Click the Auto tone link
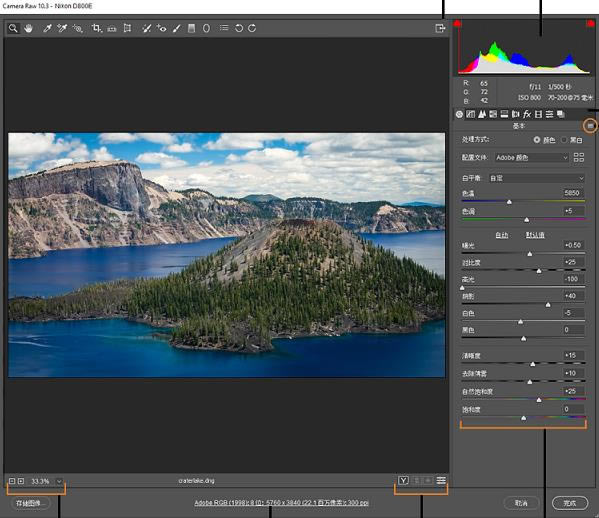The image size is (599, 518). pyautogui.click(x=502, y=235)
